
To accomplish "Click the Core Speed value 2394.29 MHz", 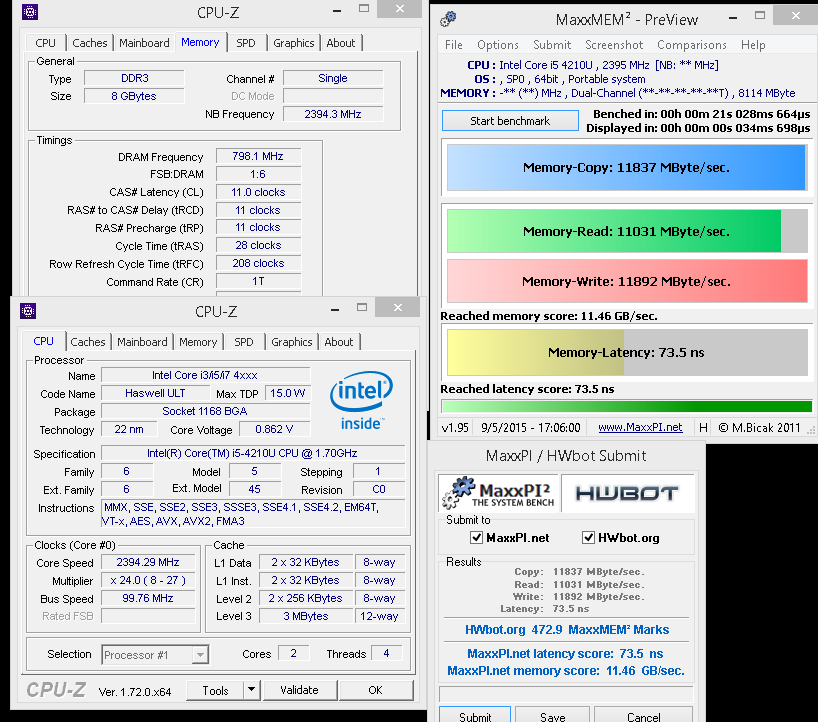I will (148, 562).
